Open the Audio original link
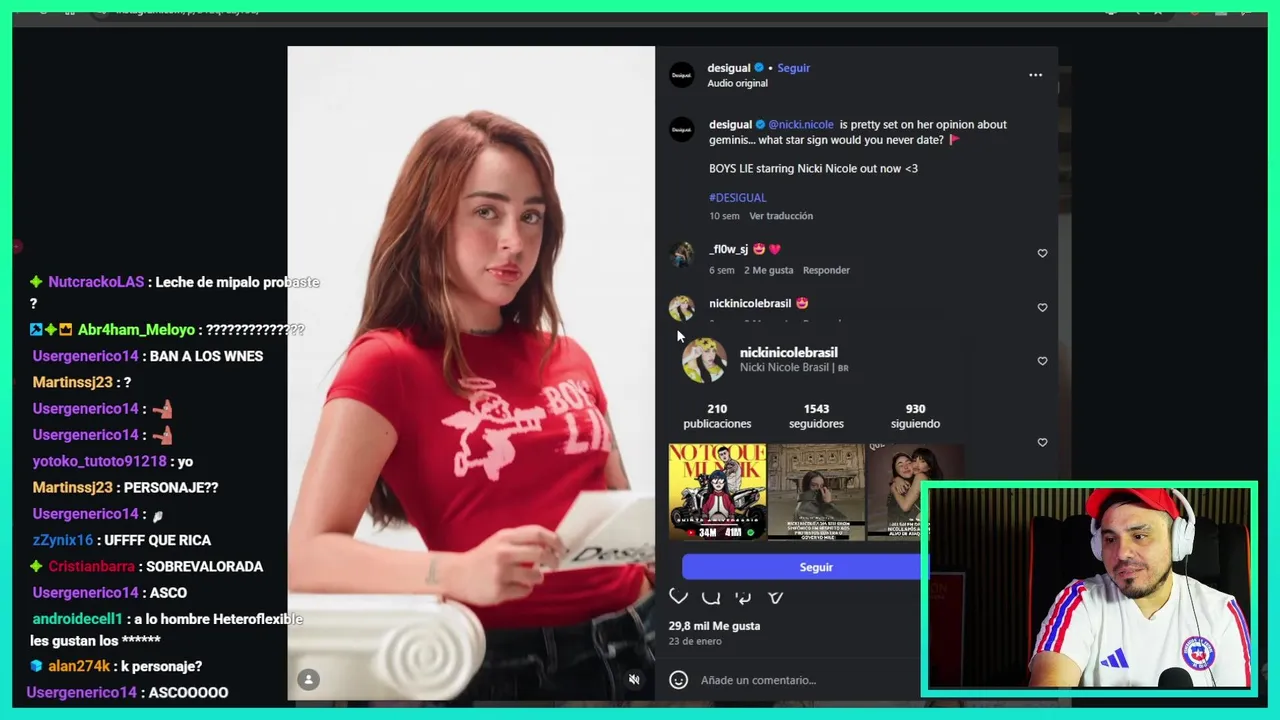Viewport: 1280px width, 720px height. (x=737, y=84)
